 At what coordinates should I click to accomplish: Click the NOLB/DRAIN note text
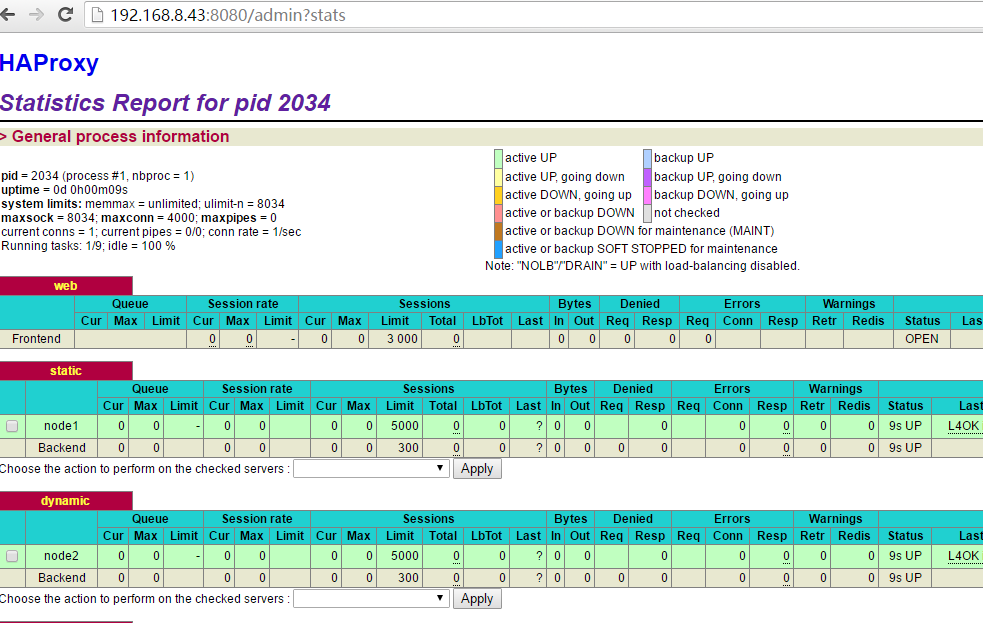643,266
